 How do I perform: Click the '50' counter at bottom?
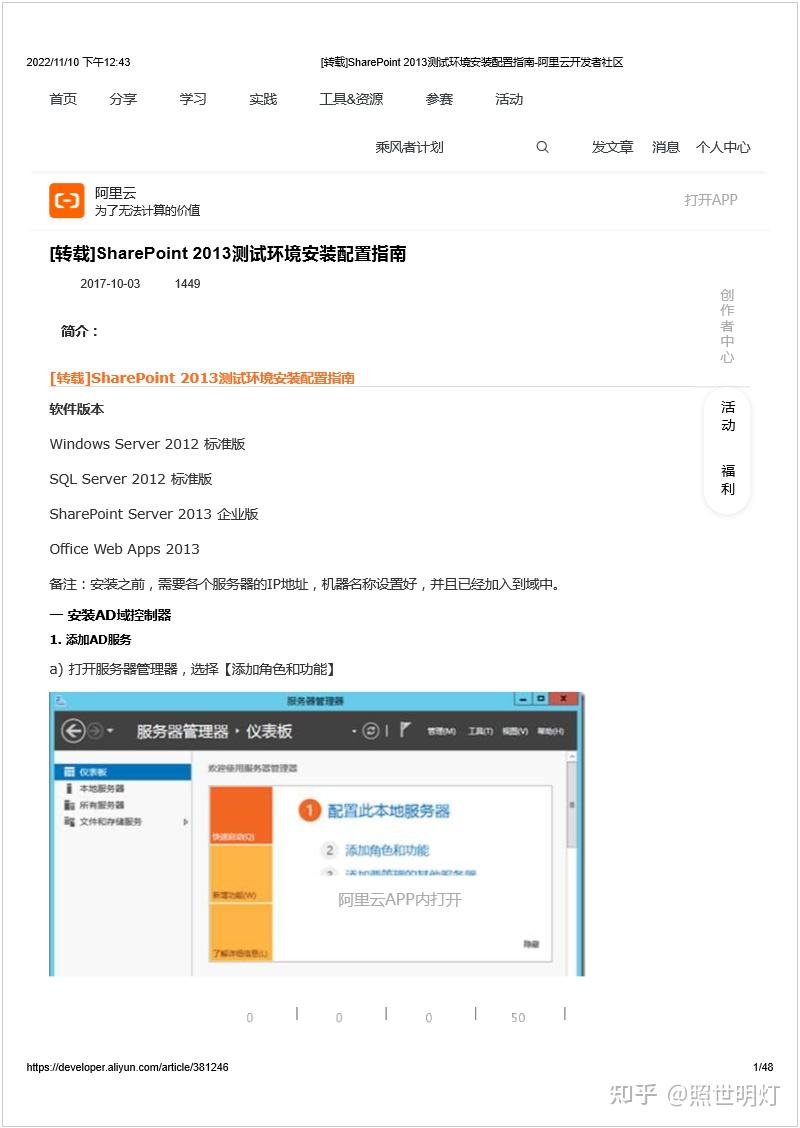click(518, 1017)
